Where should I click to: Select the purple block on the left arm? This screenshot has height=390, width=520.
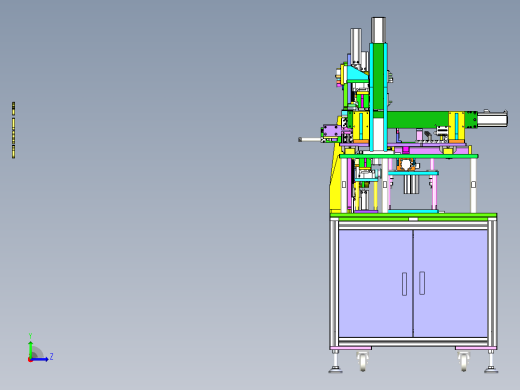(332, 131)
